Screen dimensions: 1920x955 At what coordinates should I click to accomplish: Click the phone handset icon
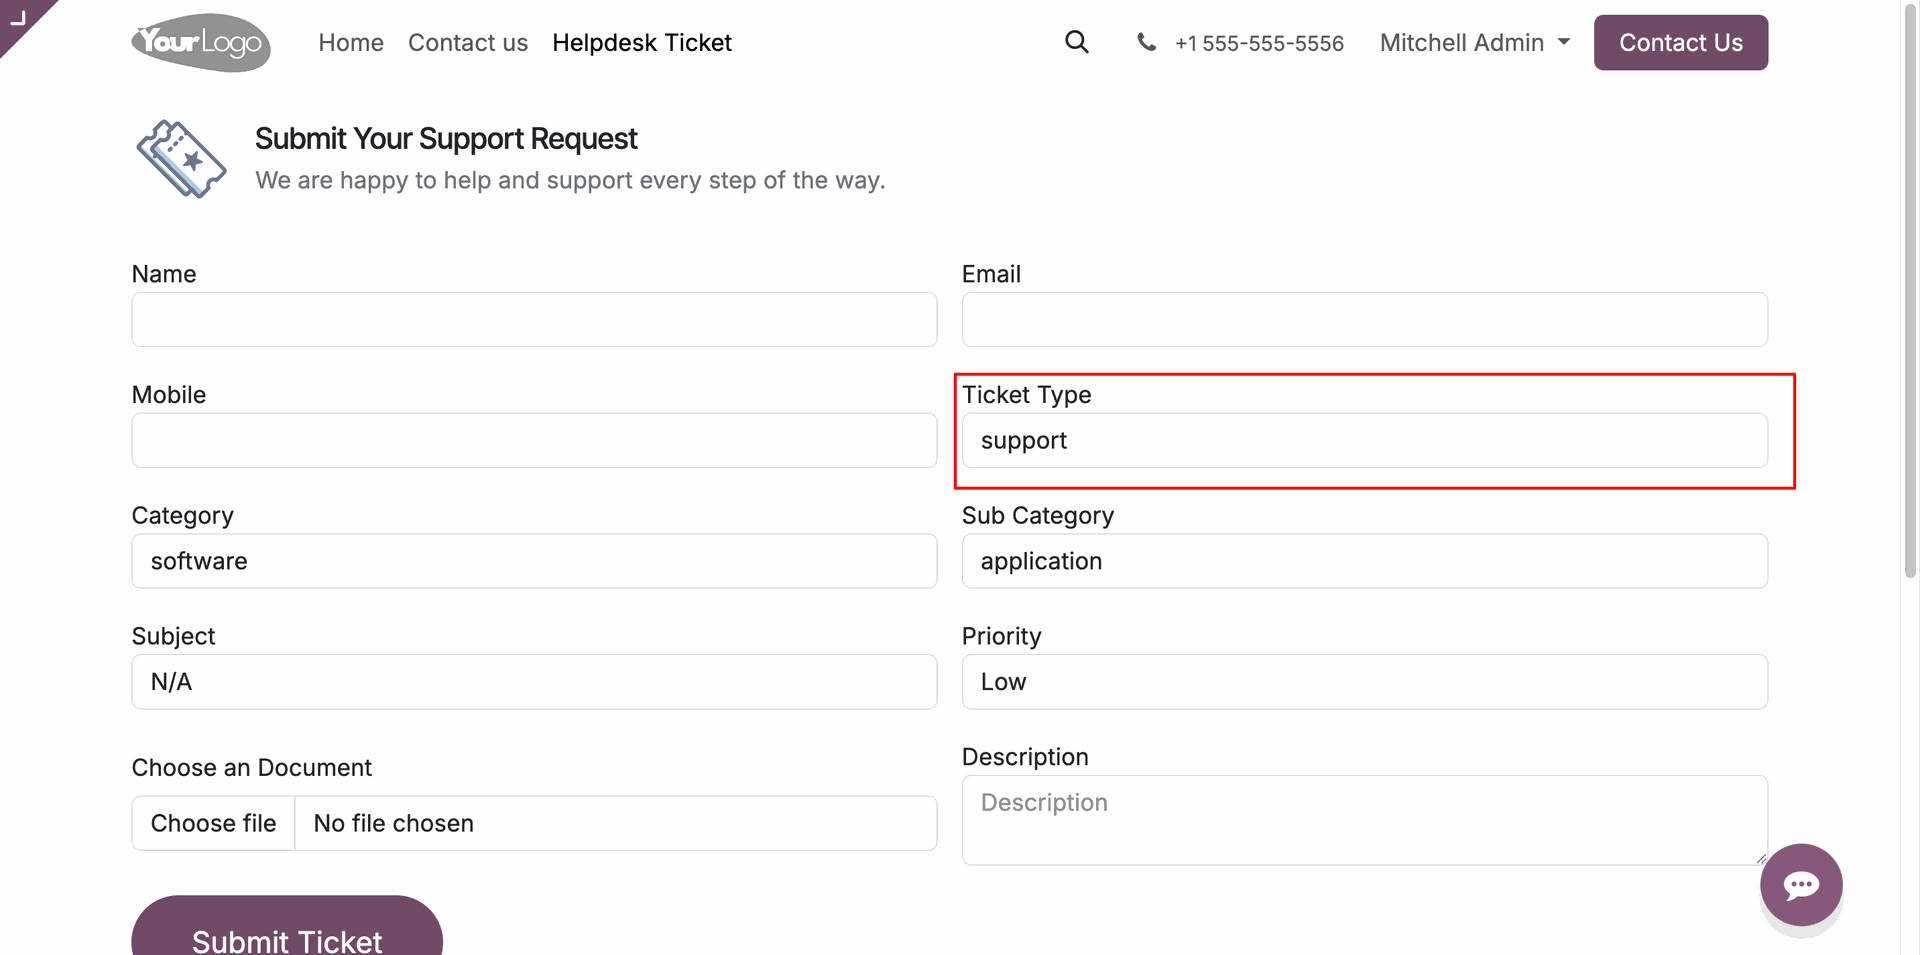click(1146, 42)
